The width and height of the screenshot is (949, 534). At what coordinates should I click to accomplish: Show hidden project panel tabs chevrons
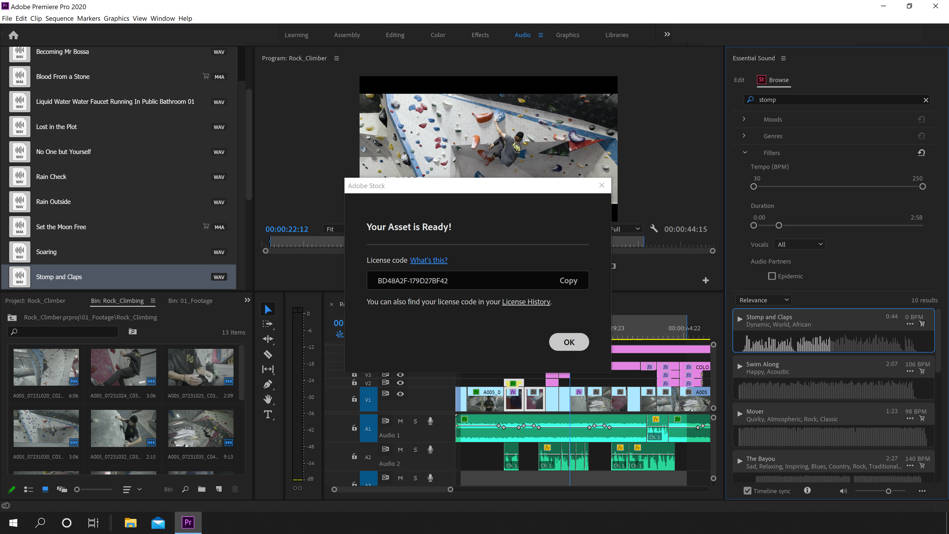pyautogui.click(x=247, y=300)
